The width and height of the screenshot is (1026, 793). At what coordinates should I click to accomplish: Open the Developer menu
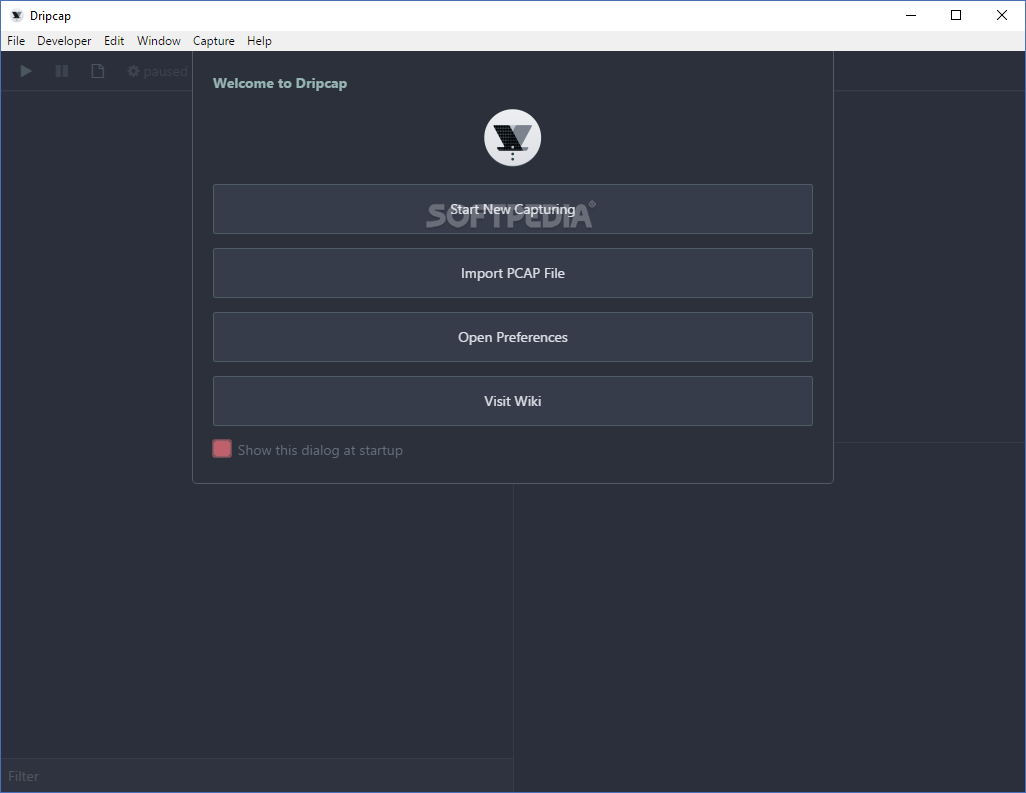(x=64, y=41)
